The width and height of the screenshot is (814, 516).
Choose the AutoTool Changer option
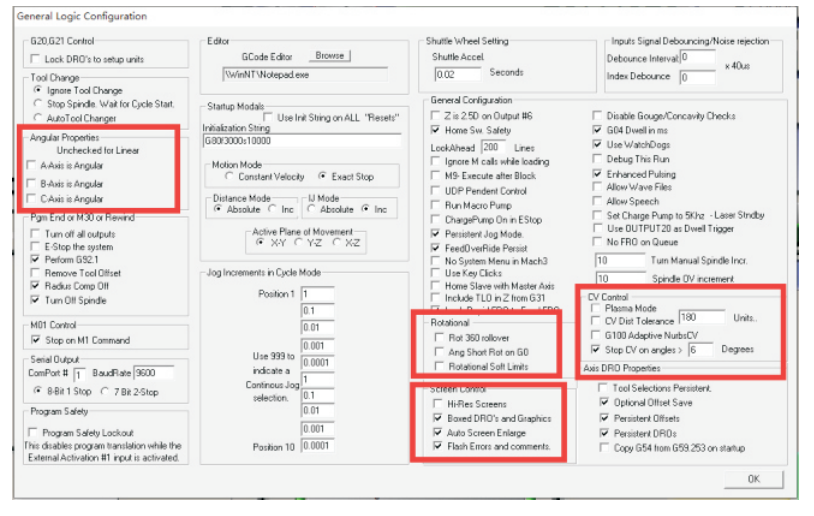pyautogui.click(x=38, y=118)
